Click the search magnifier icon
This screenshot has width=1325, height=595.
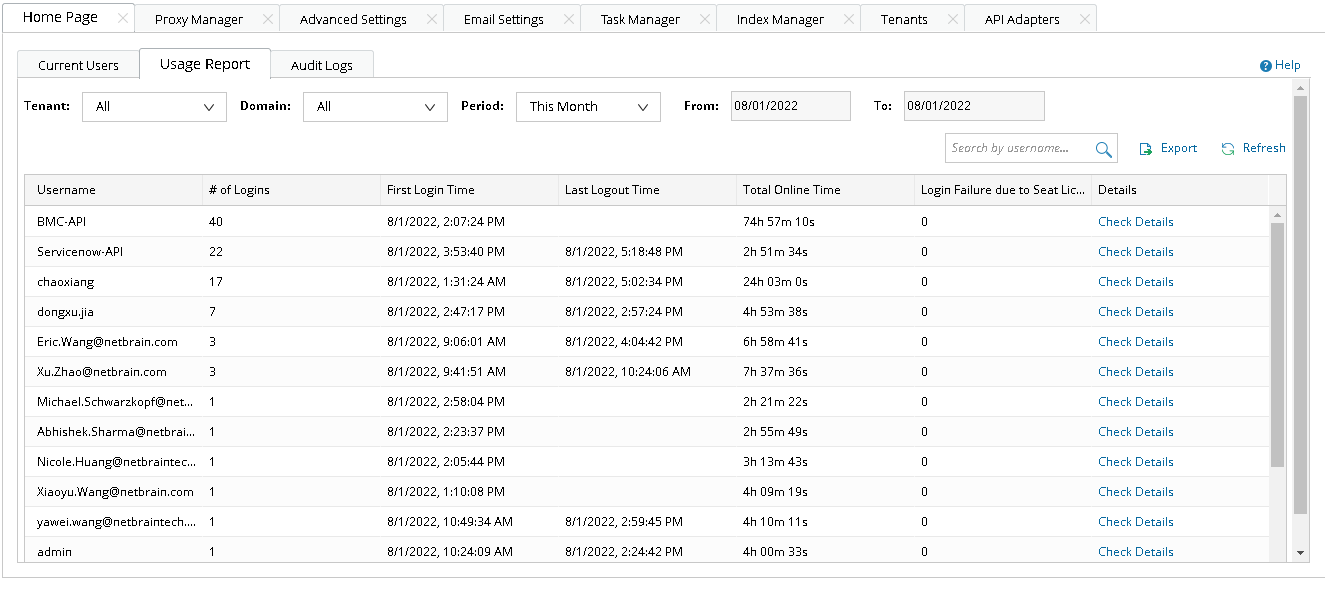pyautogui.click(x=1103, y=147)
